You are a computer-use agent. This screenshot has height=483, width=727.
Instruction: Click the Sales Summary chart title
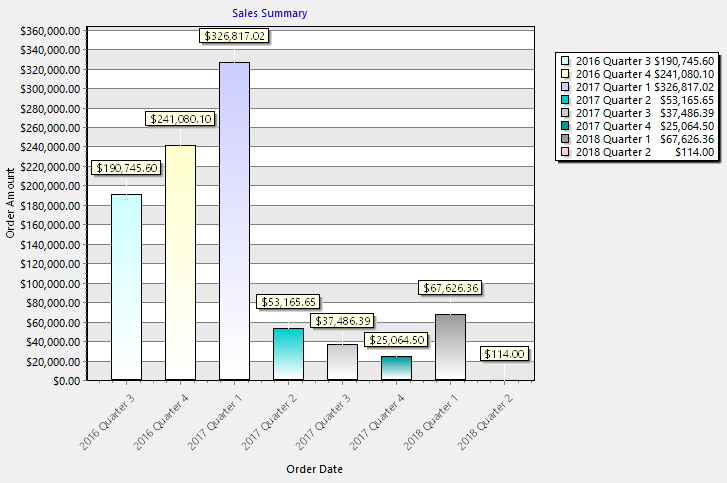coord(270,13)
